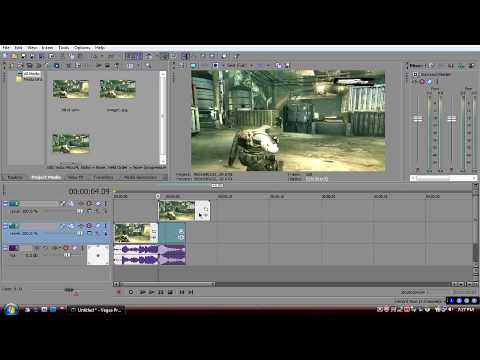Open Event Pan/Crop on track 1 clip
The image size is (480, 360).
point(206,210)
